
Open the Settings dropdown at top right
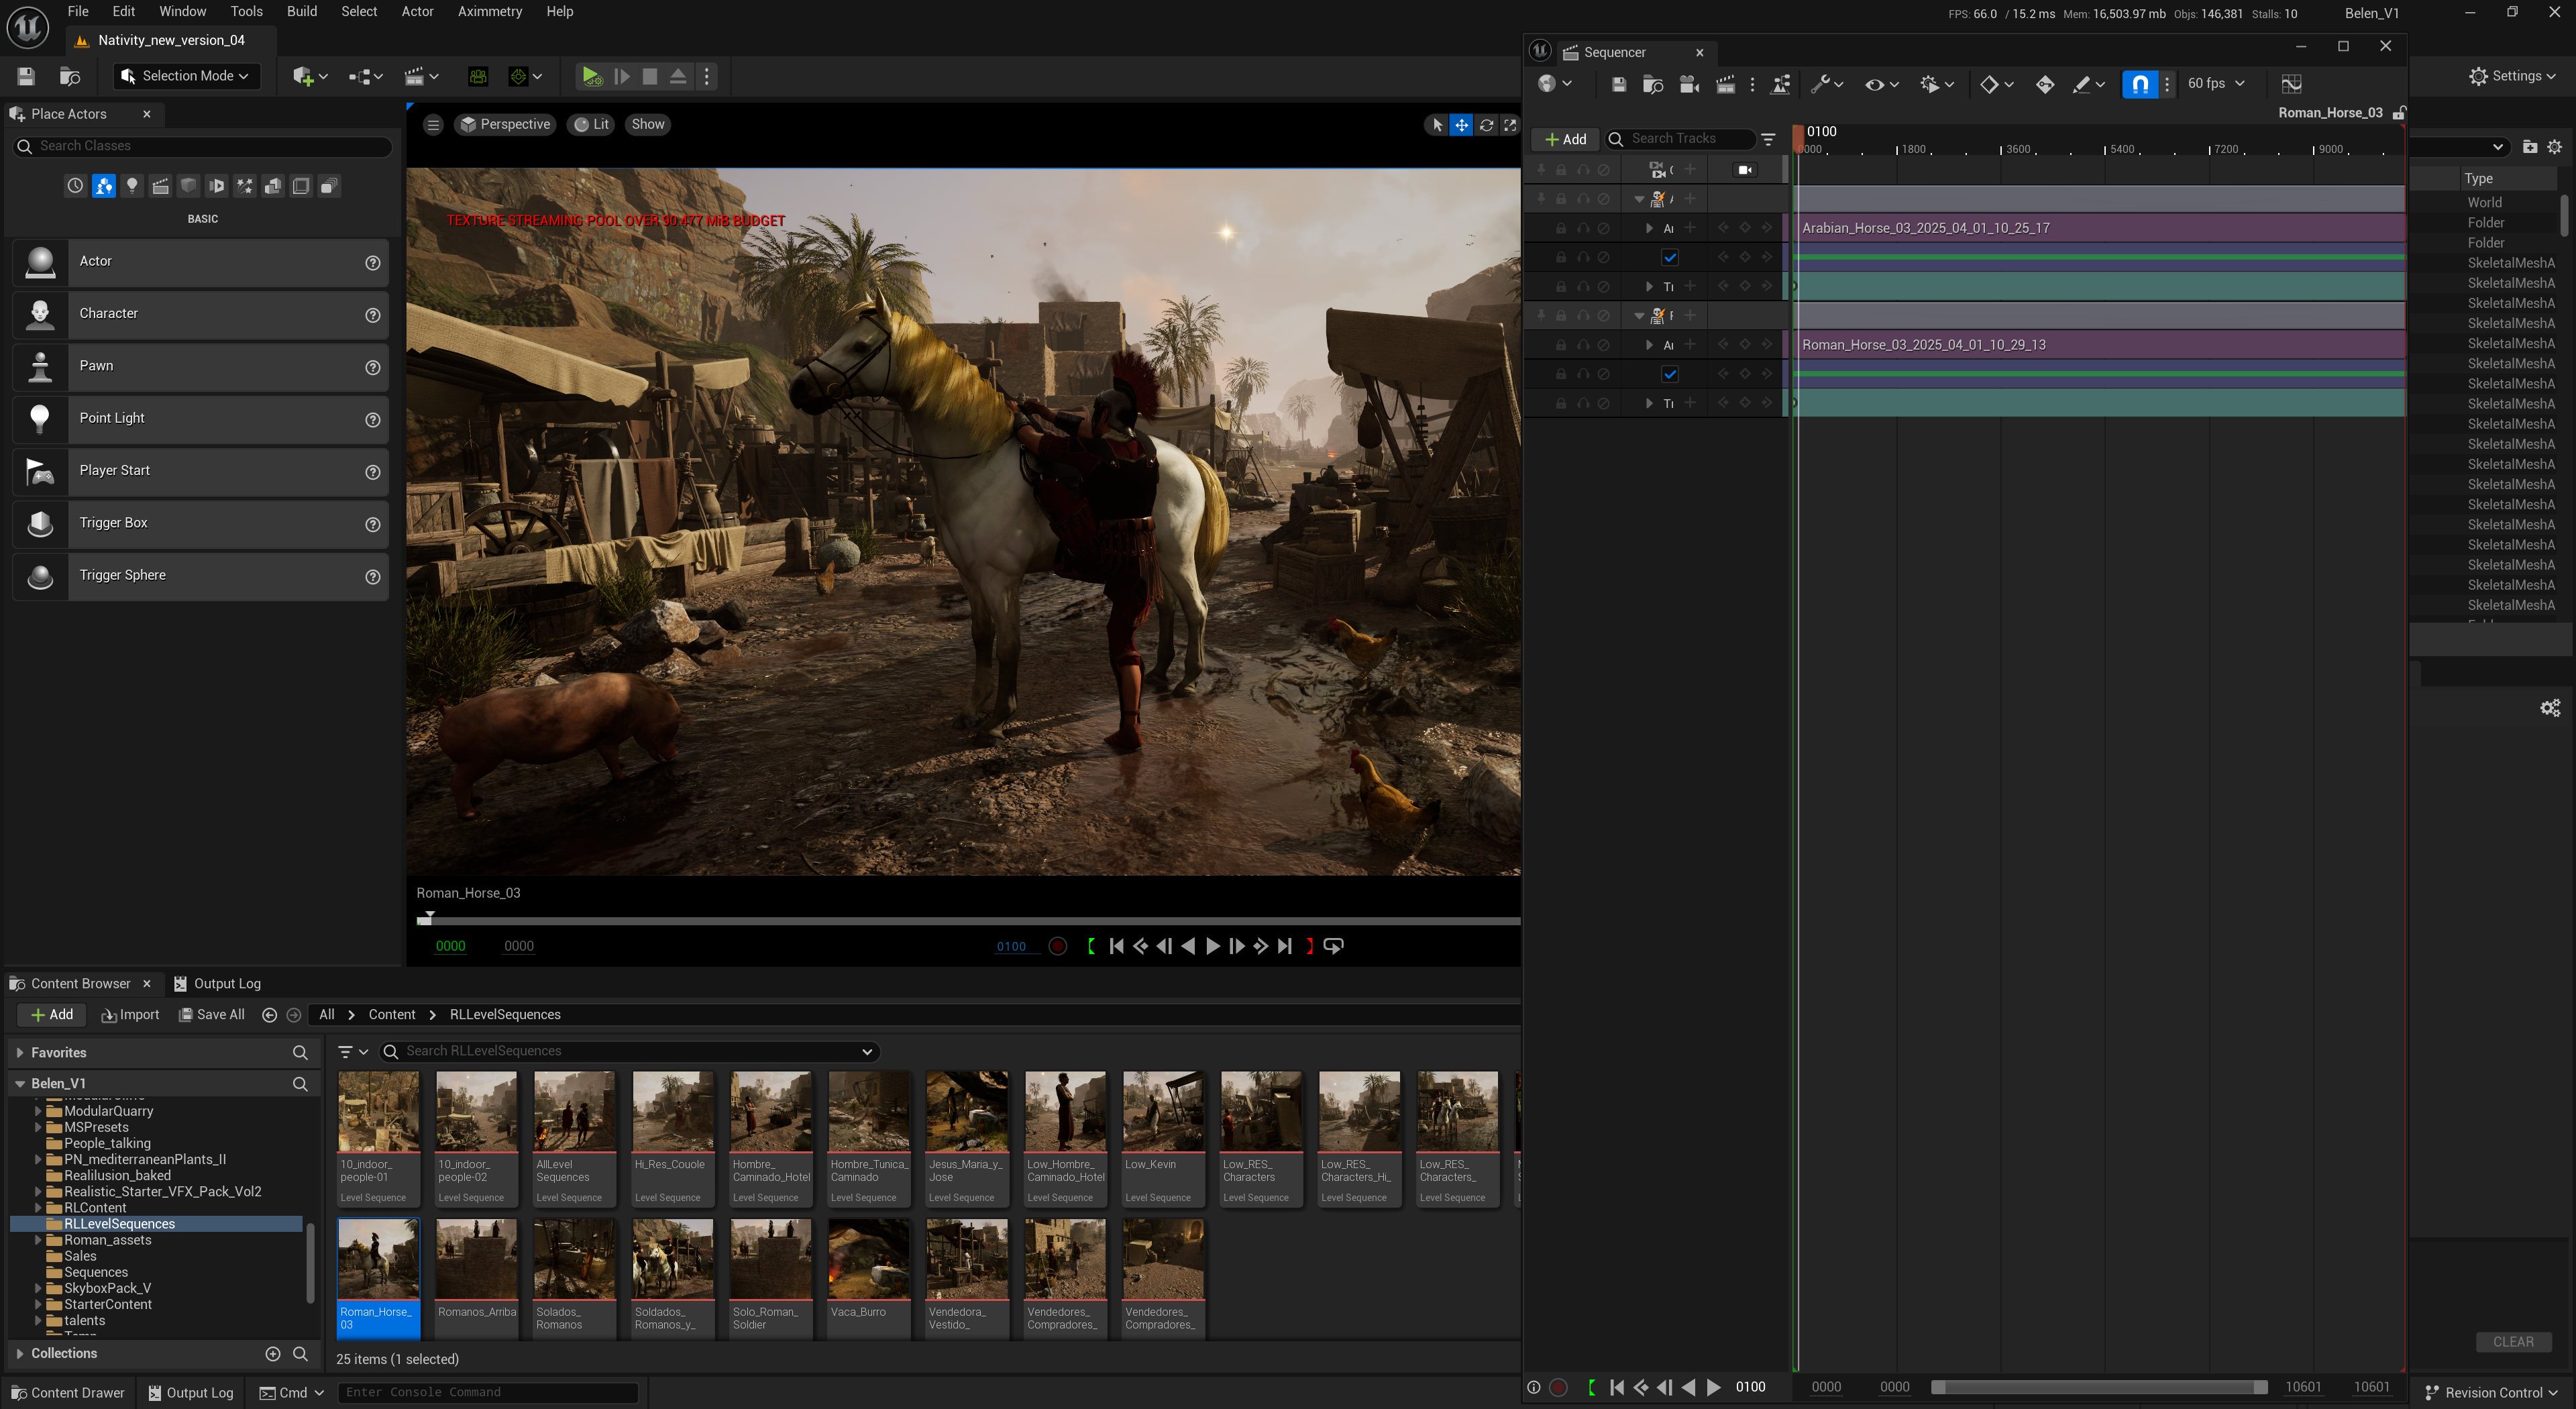tap(2512, 76)
